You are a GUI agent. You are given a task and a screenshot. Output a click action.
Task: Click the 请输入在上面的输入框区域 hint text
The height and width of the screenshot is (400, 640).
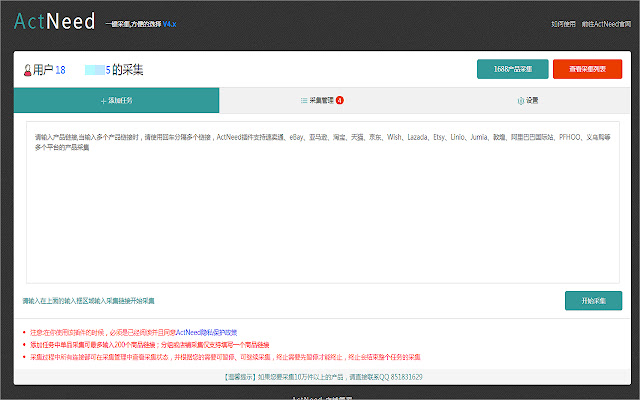tap(89, 301)
